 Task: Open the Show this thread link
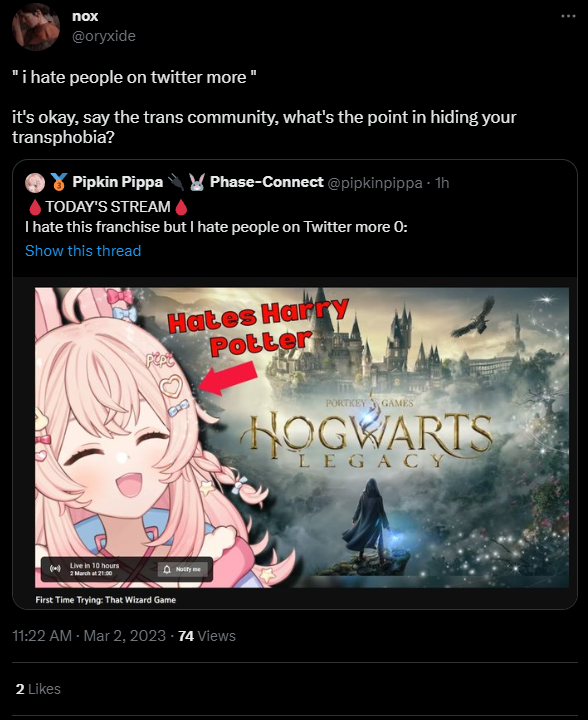[83, 251]
